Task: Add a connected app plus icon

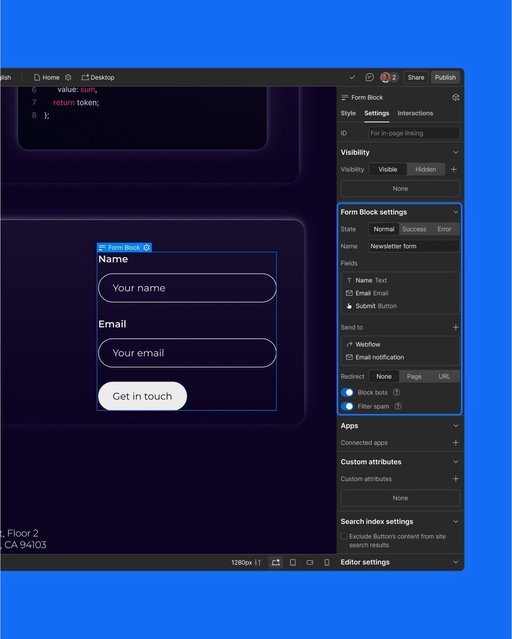Action: coord(456,443)
